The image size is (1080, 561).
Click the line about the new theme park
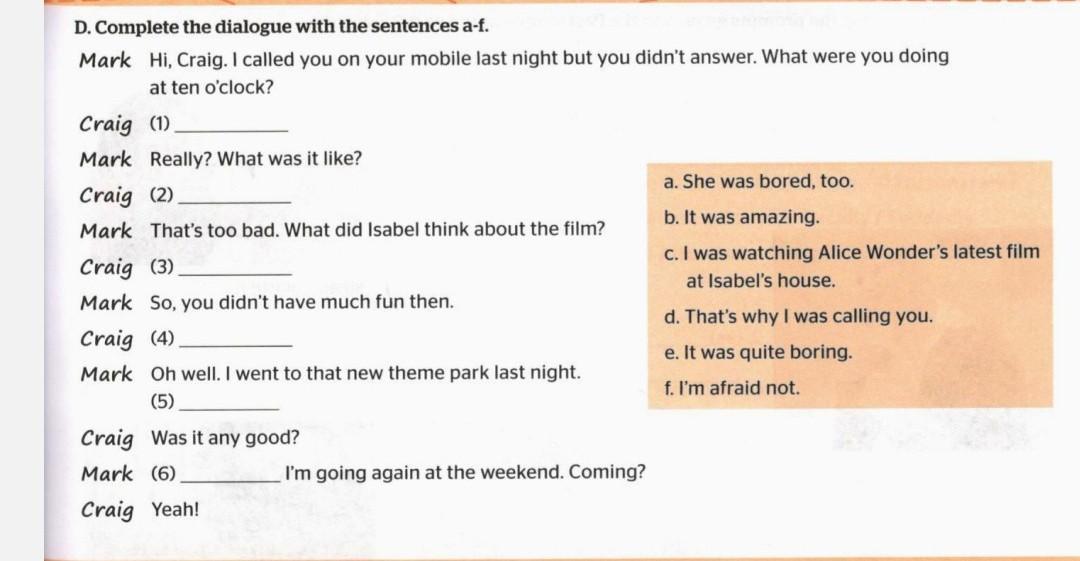point(365,373)
